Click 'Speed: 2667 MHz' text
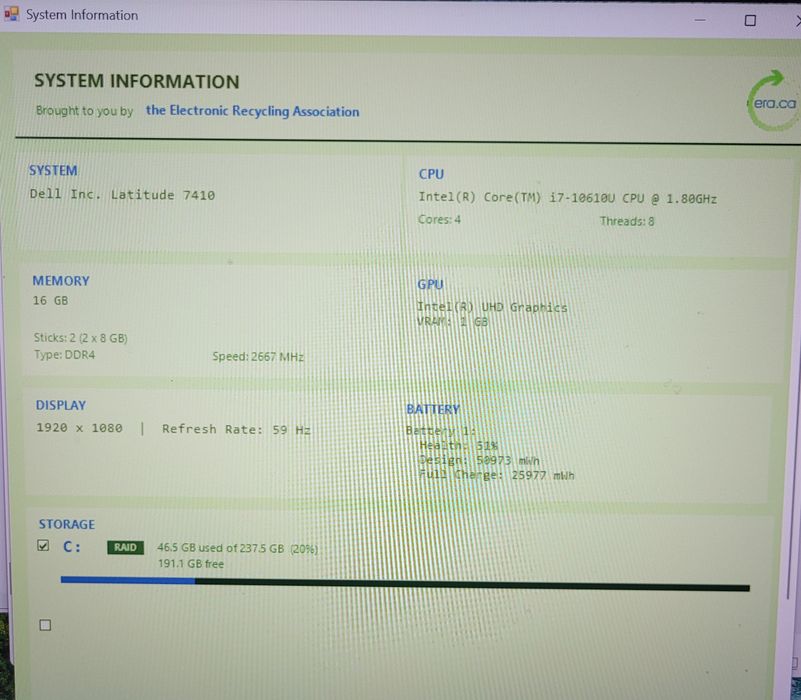801x700 pixels. pos(258,357)
